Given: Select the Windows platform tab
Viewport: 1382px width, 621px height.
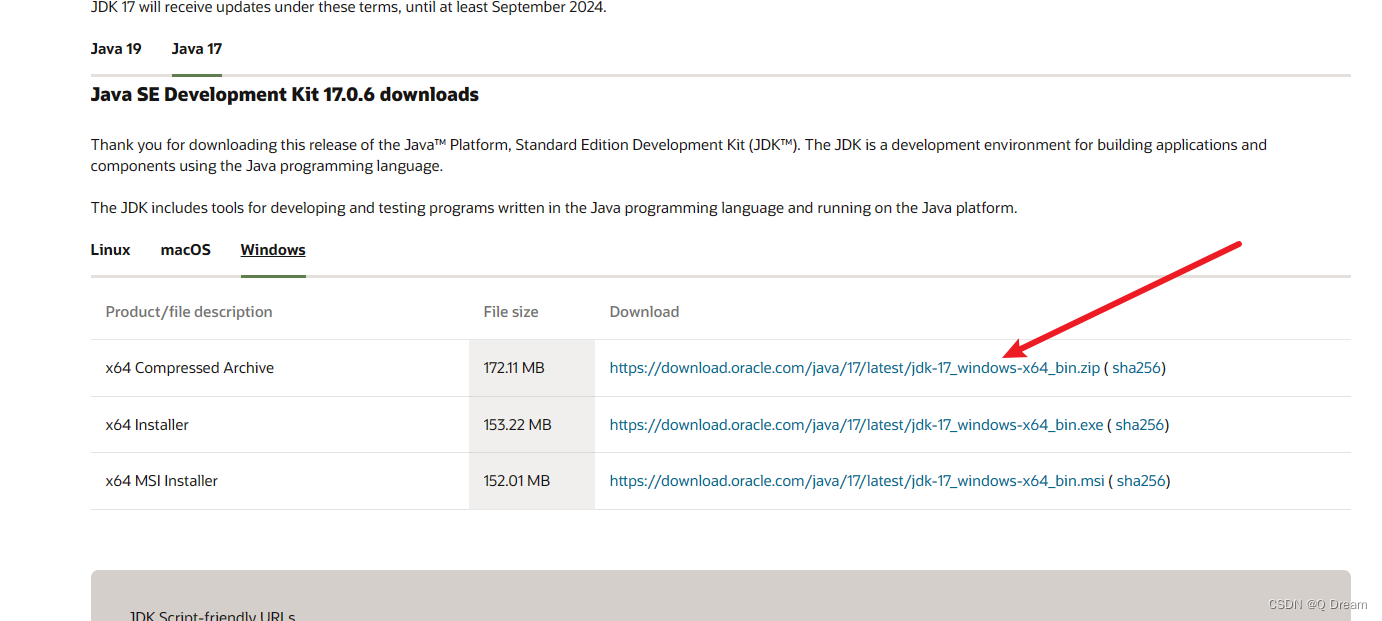Looking at the screenshot, I should (273, 250).
